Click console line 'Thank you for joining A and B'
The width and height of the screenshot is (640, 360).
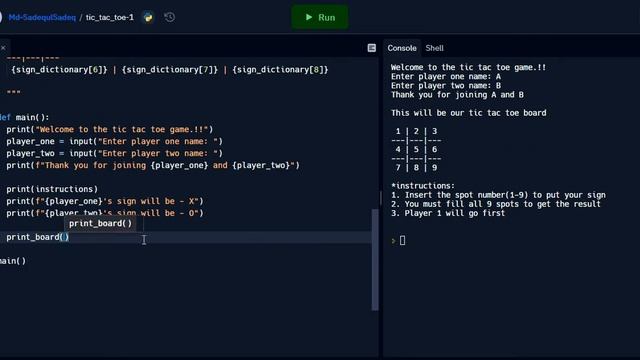point(457,95)
